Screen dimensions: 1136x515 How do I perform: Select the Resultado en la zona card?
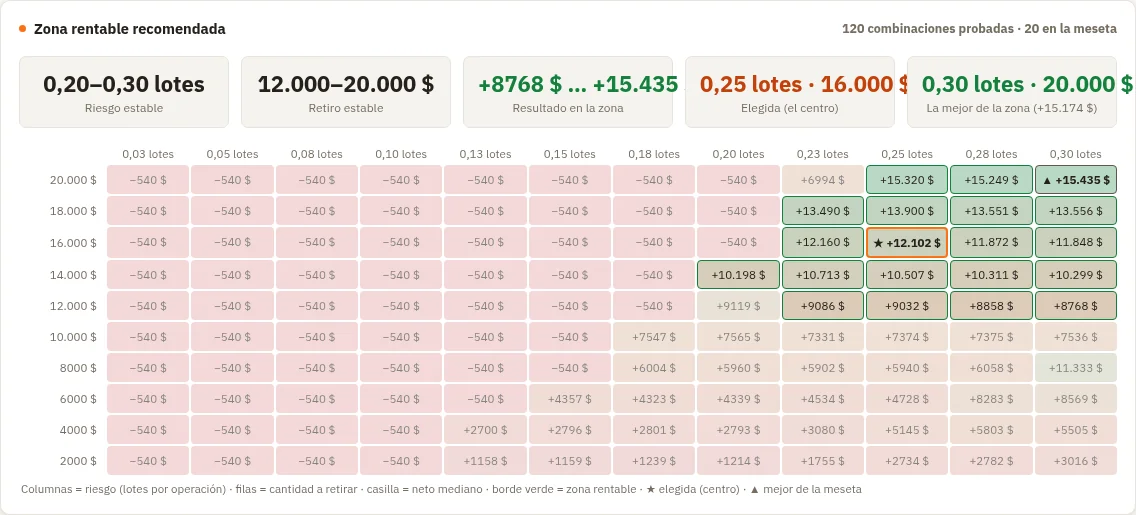click(x=568, y=92)
